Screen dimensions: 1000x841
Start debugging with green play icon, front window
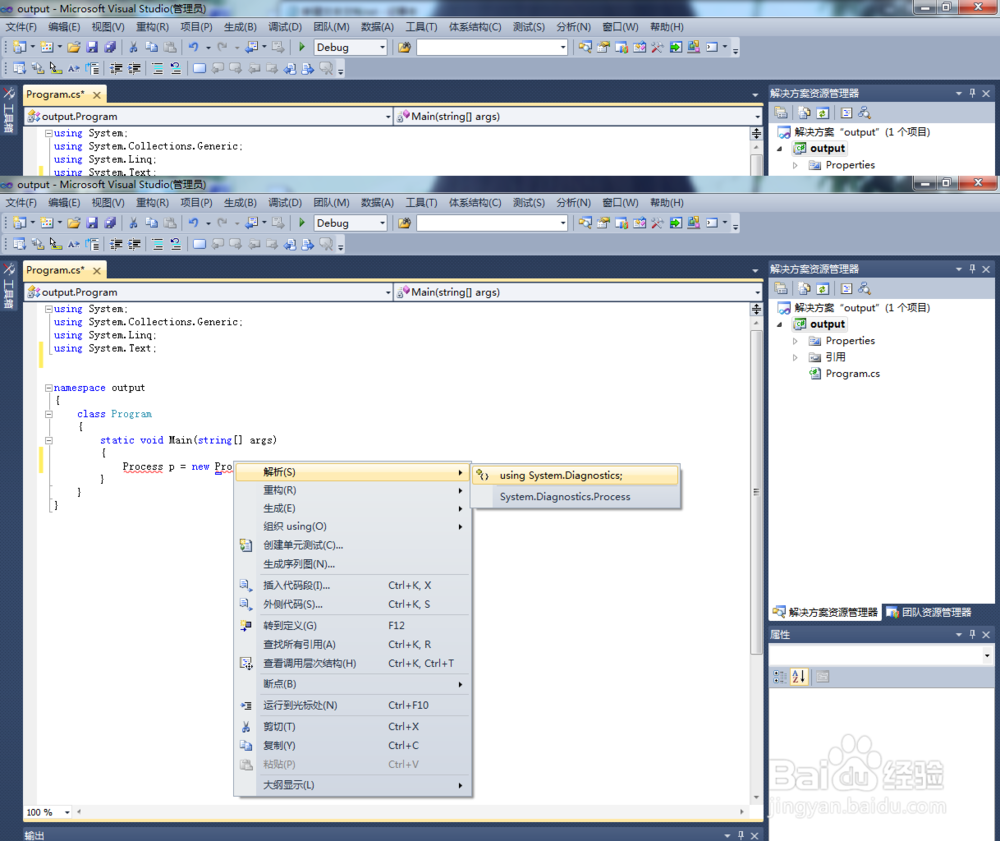pos(302,223)
